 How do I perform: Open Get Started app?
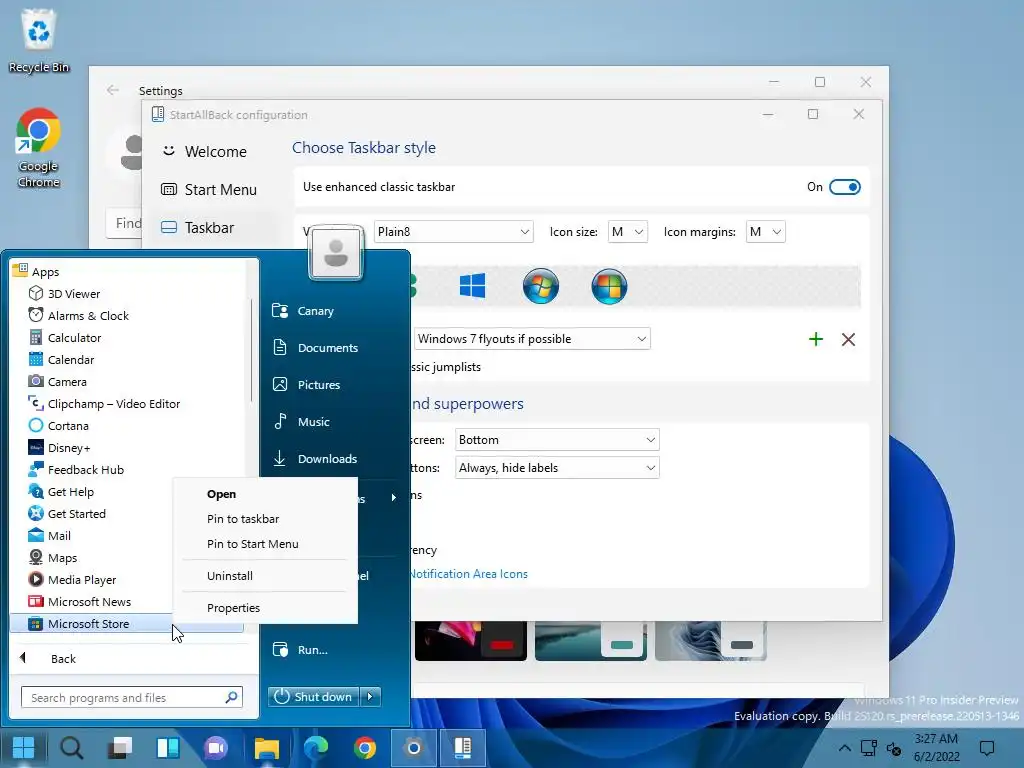pos(67,514)
